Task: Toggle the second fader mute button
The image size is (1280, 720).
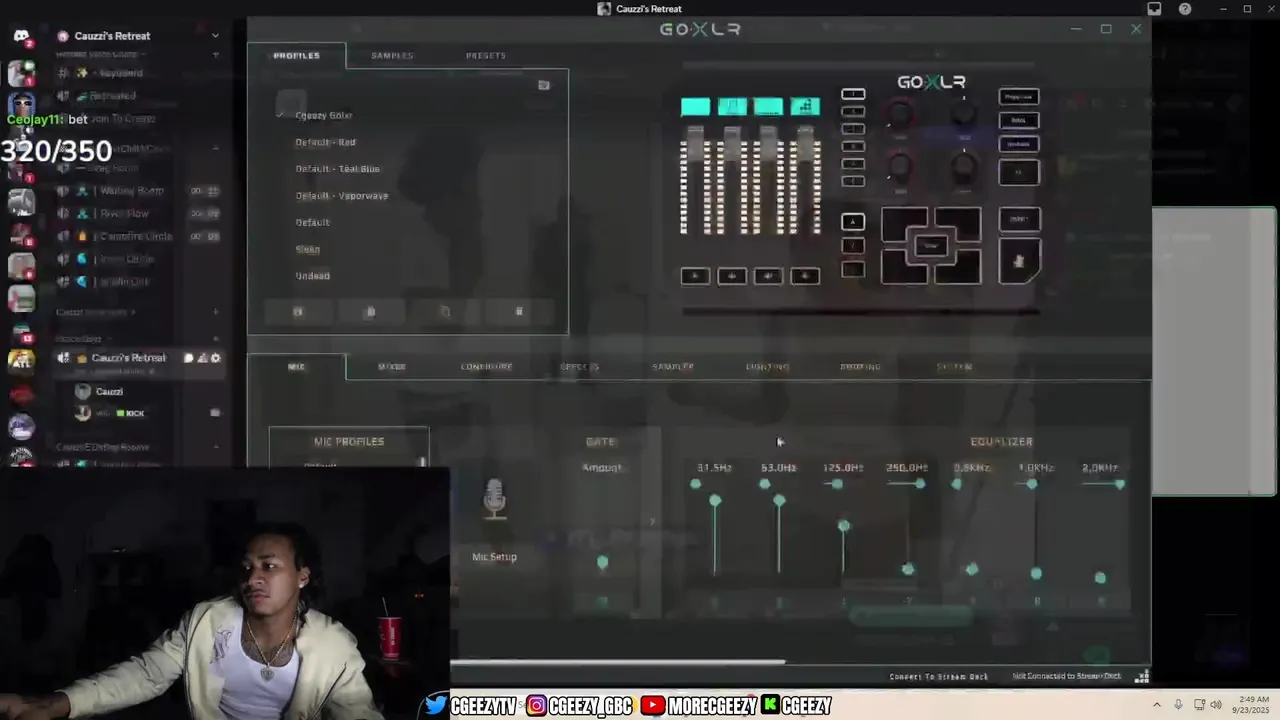Action: [732, 276]
